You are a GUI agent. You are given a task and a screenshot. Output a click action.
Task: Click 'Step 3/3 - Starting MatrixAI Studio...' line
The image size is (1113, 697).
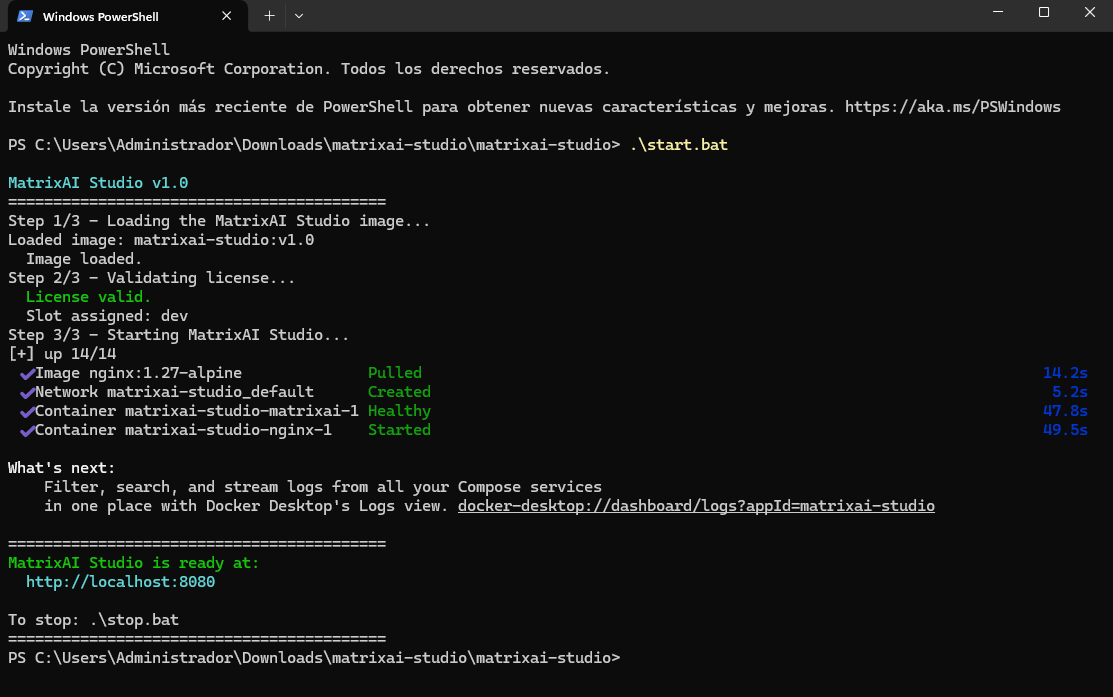[x=178, y=335]
